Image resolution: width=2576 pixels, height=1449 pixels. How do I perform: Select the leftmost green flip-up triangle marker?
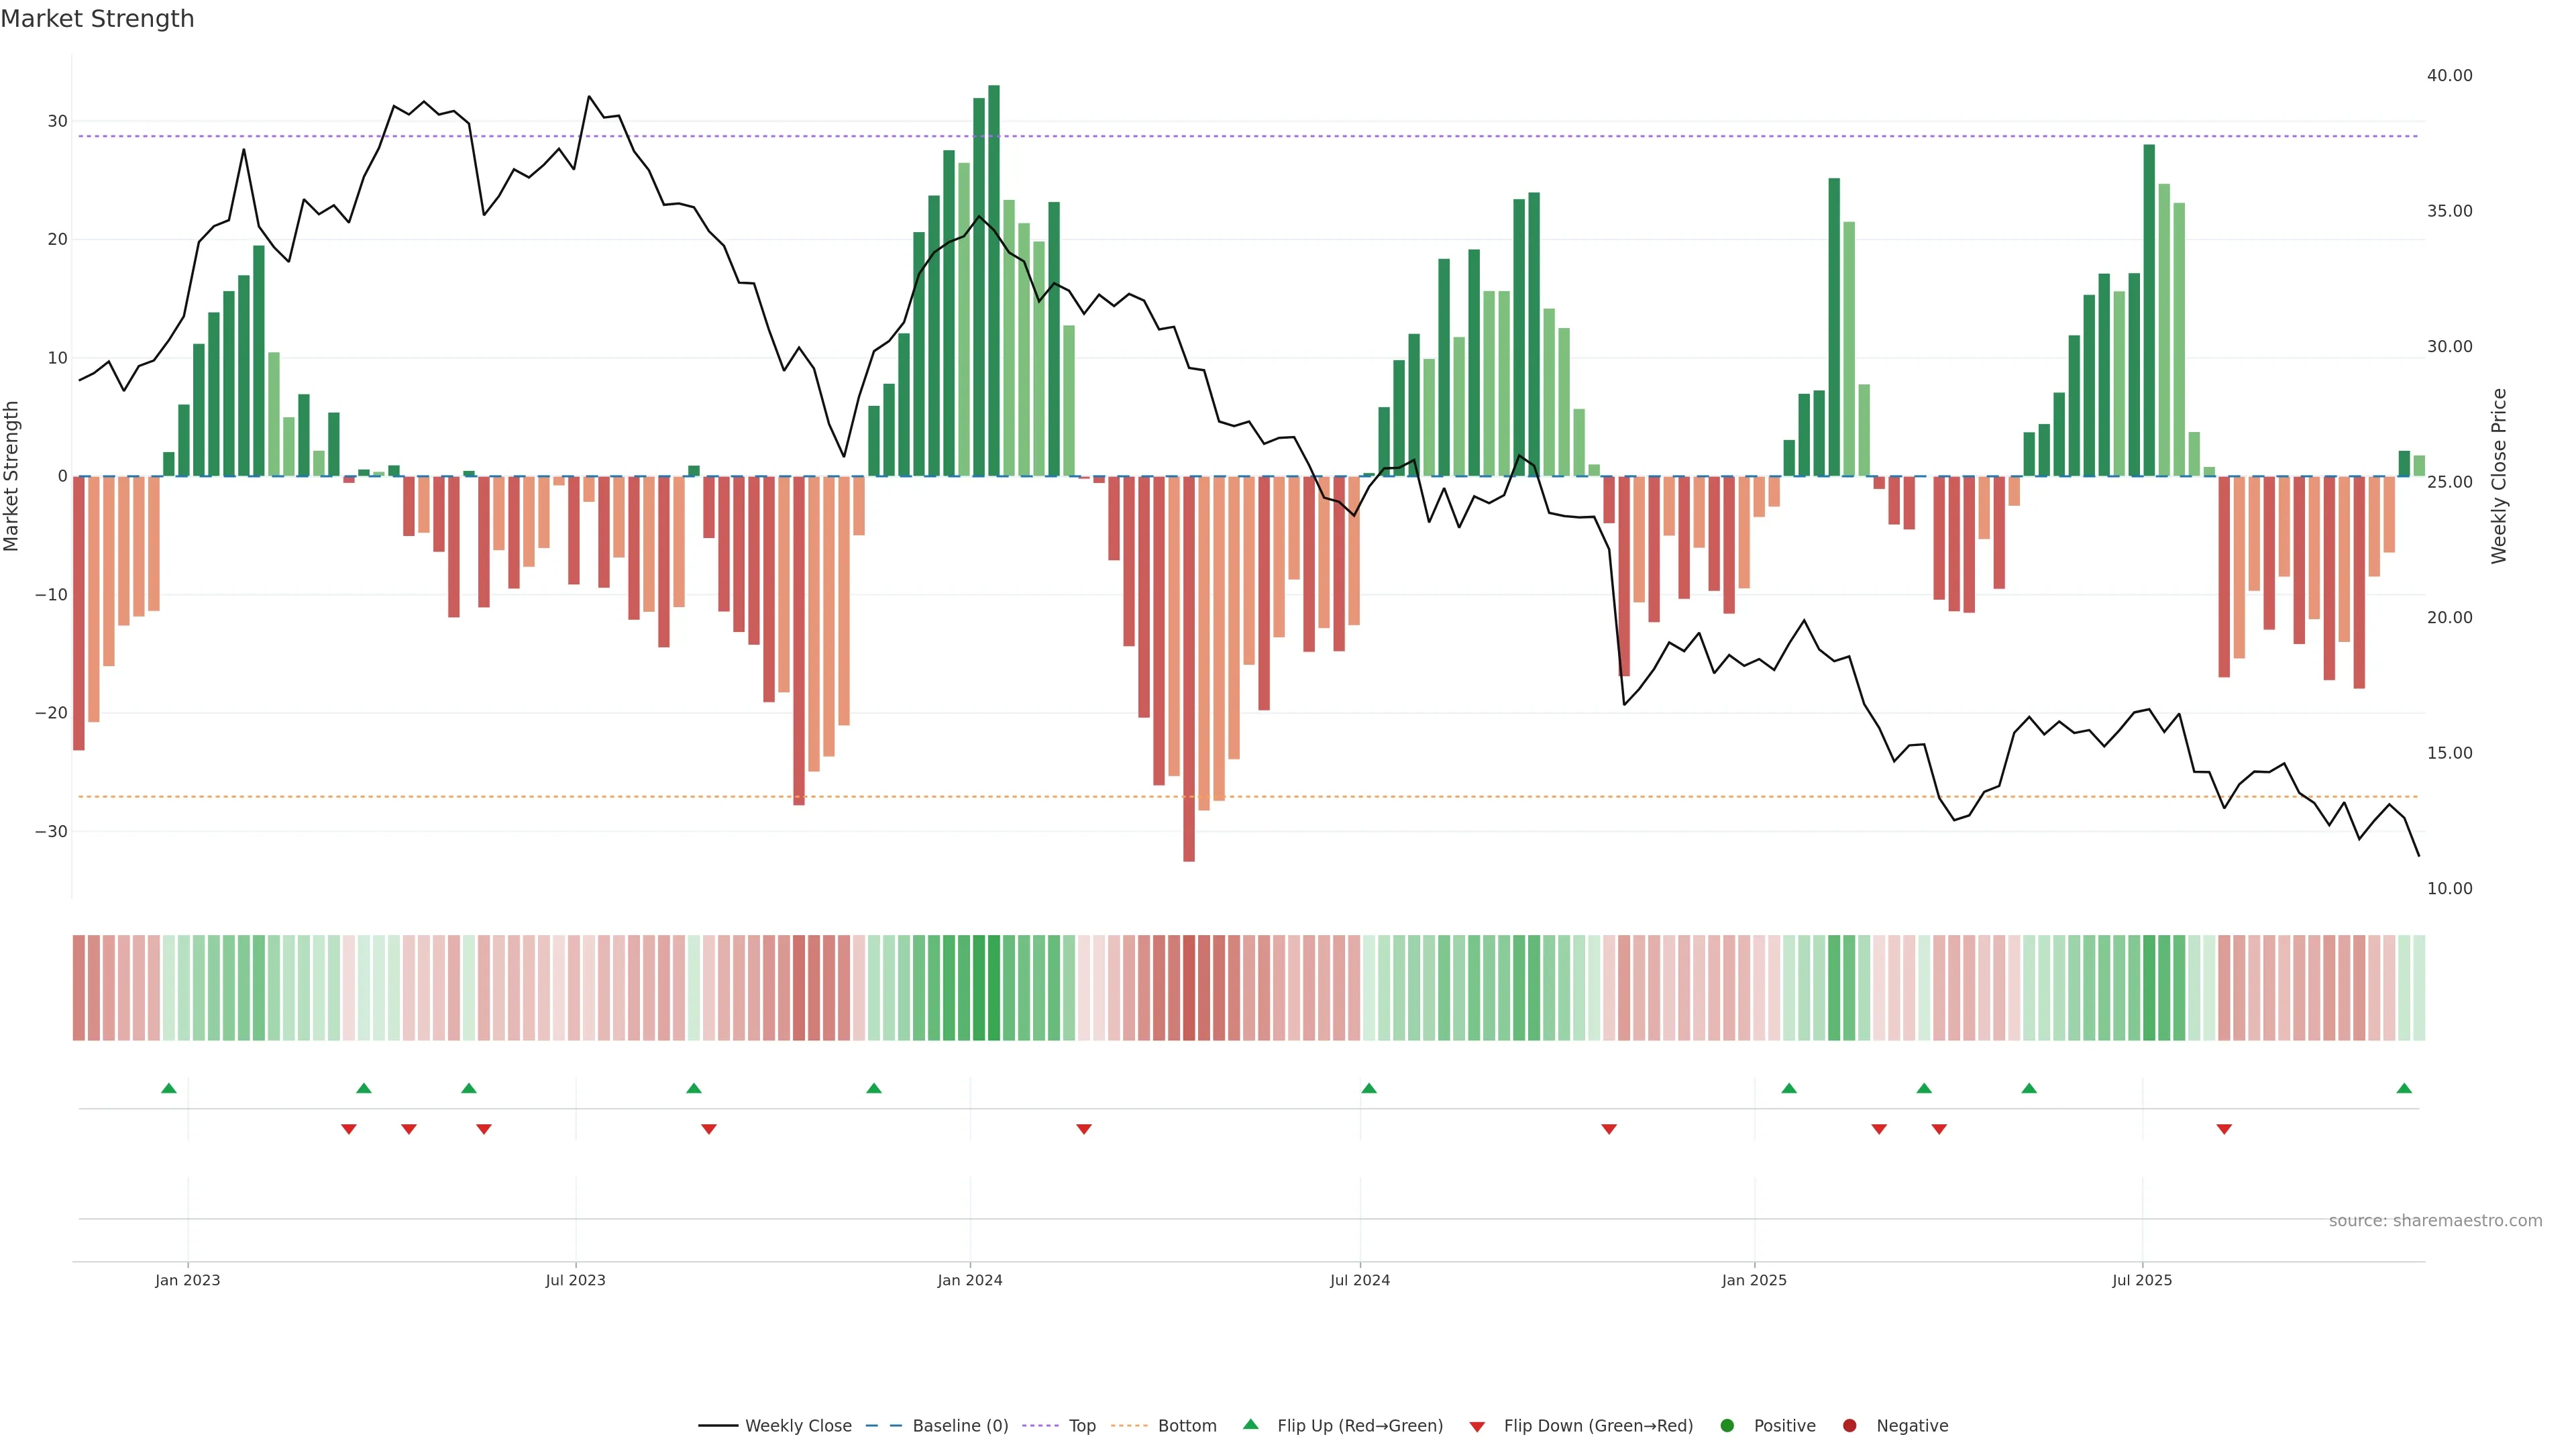[169, 1088]
